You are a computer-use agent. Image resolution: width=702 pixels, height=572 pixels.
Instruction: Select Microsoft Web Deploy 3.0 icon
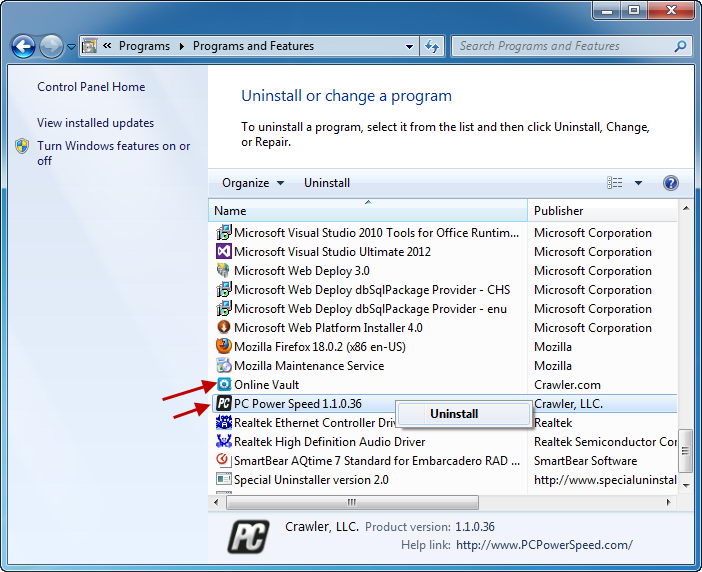point(223,270)
